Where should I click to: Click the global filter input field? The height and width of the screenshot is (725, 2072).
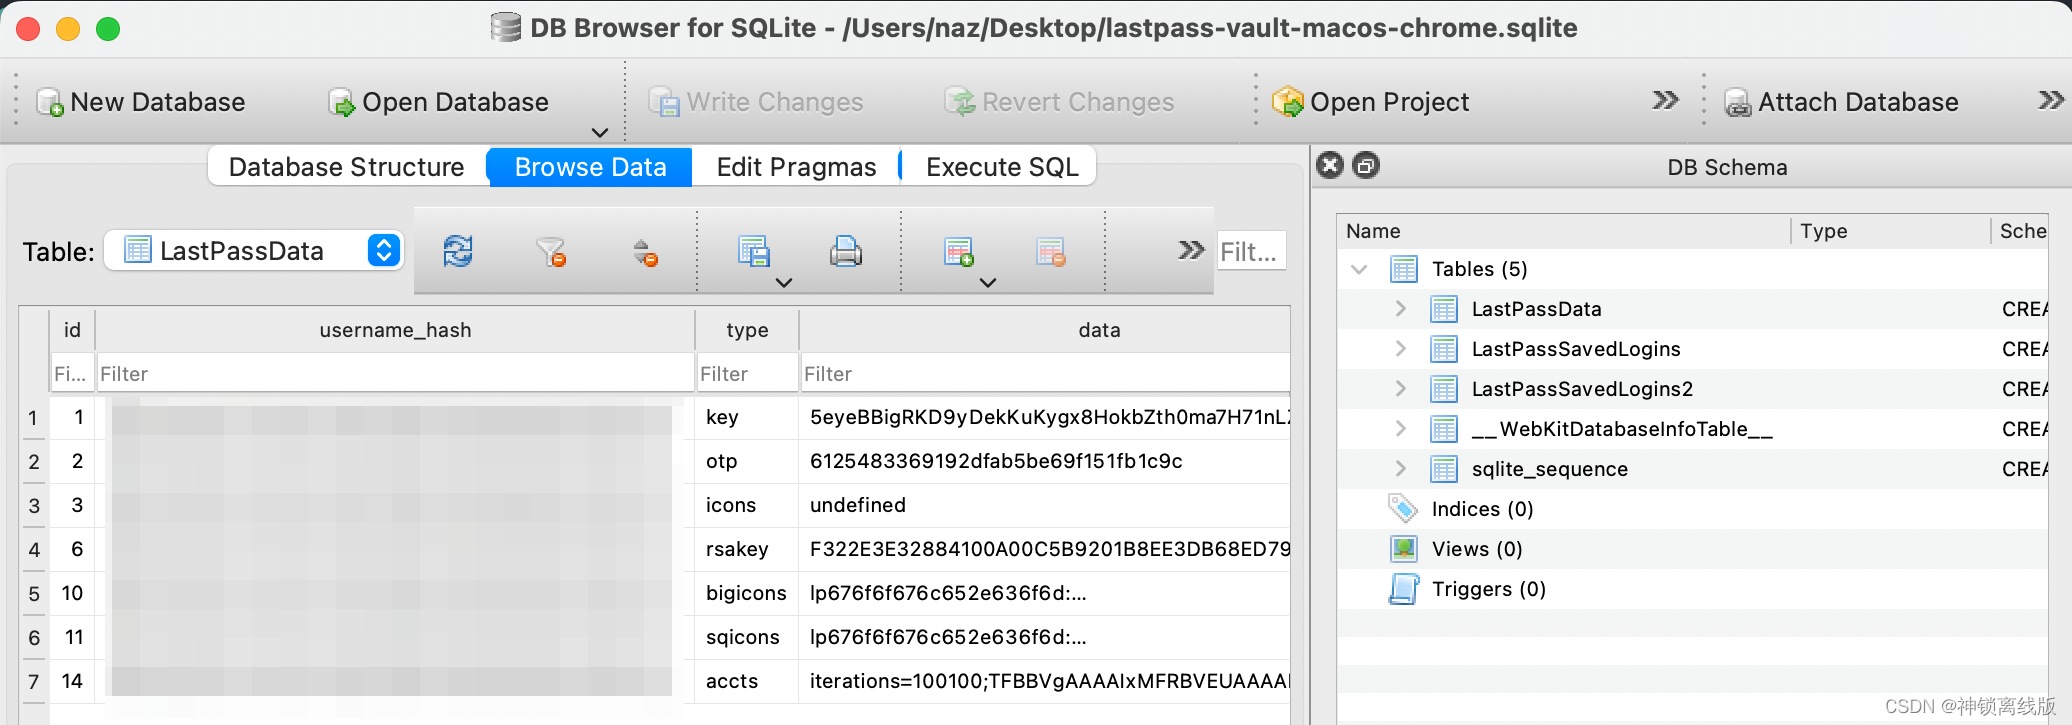tap(1251, 251)
